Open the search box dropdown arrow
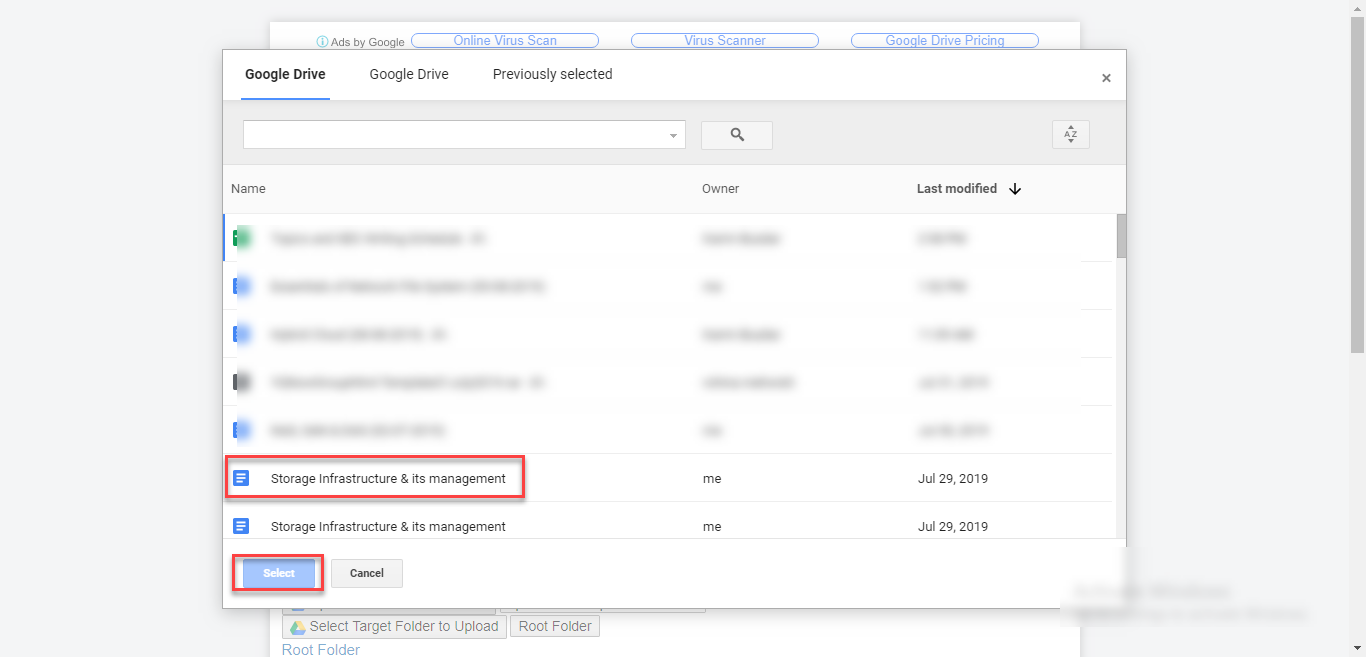Image resolution: width=1366 pixels, height=657 pixels. 673,136
